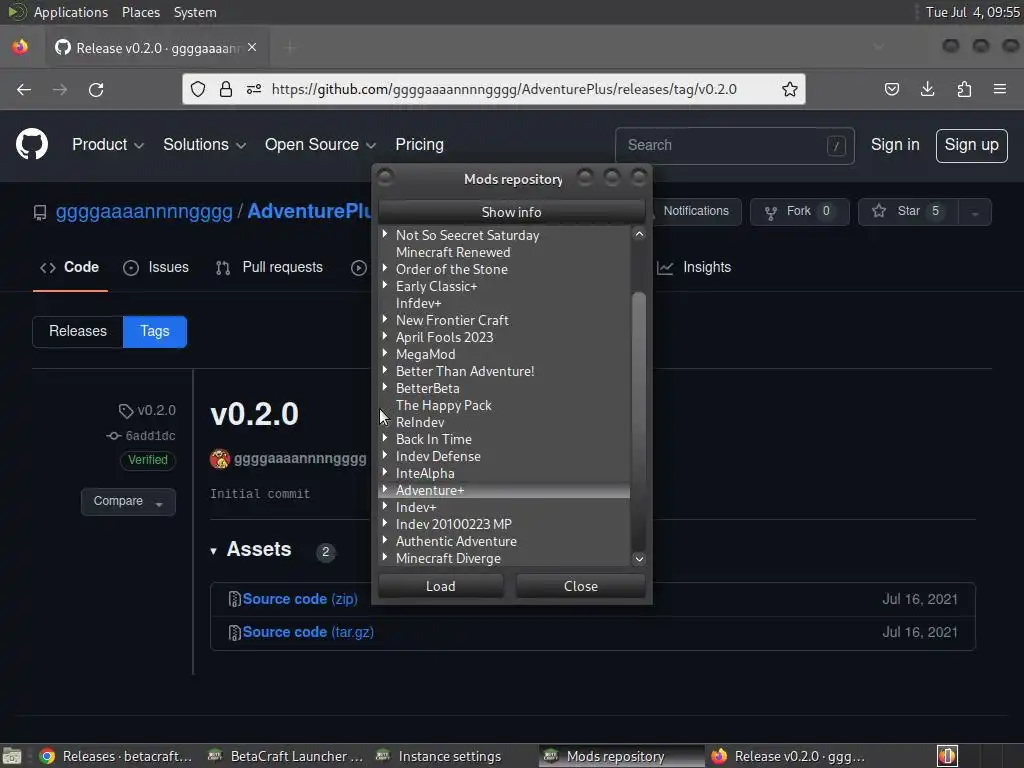Viewport: 1024px width, 768px height.
Task: Download Source code (tar.gz)
Action: pos(308,633)
